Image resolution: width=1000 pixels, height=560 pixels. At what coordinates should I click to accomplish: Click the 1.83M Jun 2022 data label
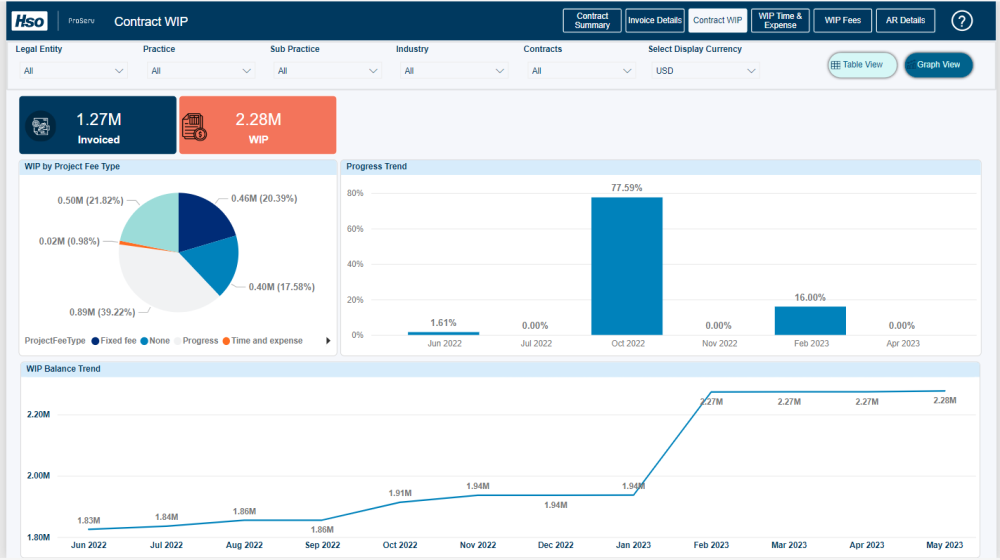pos(89,520)
